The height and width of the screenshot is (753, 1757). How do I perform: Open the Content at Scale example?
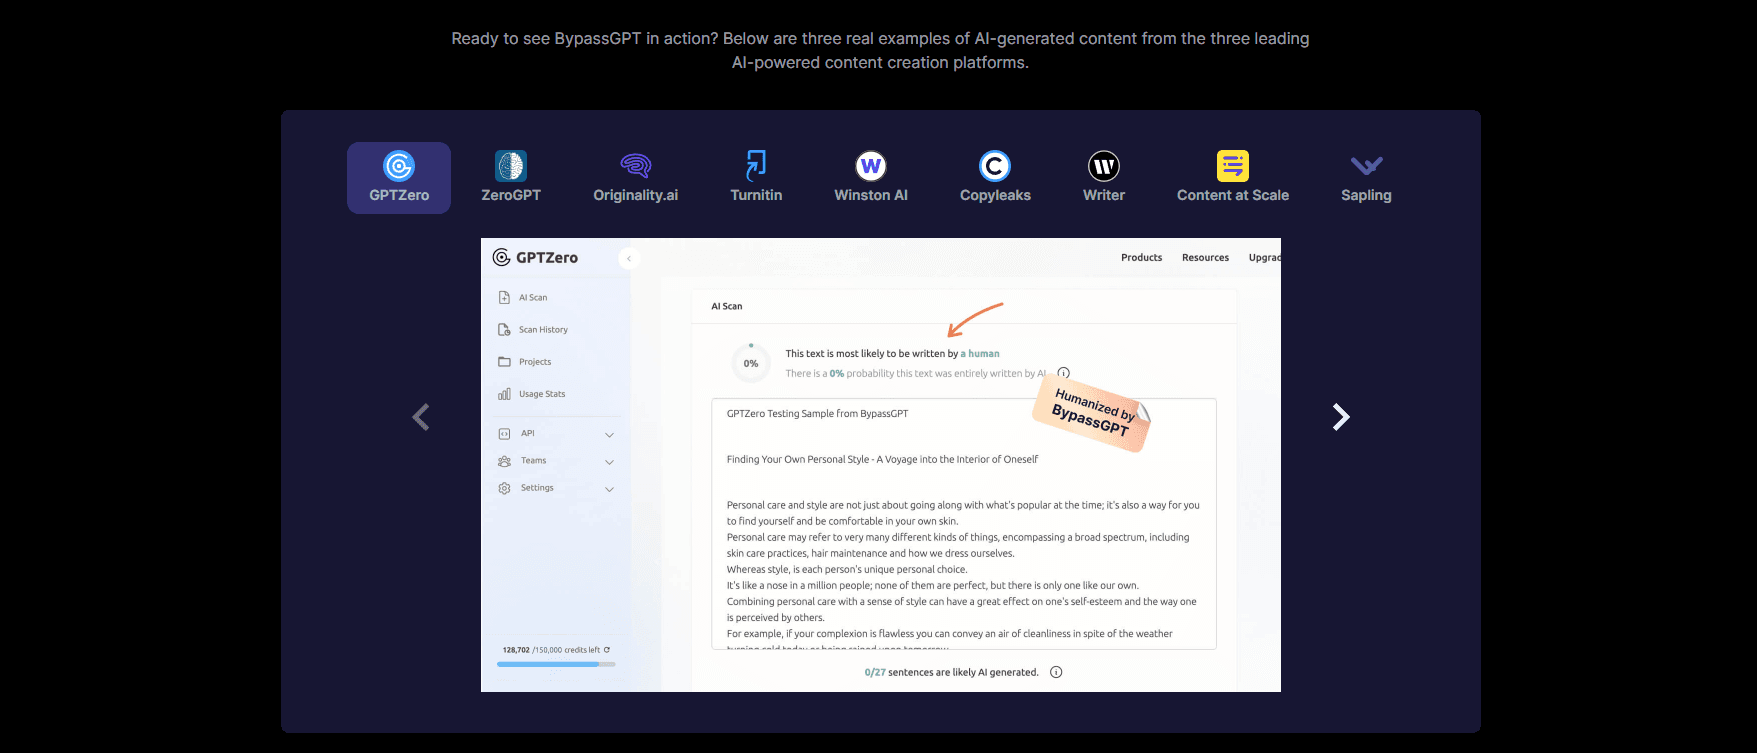1232,178
